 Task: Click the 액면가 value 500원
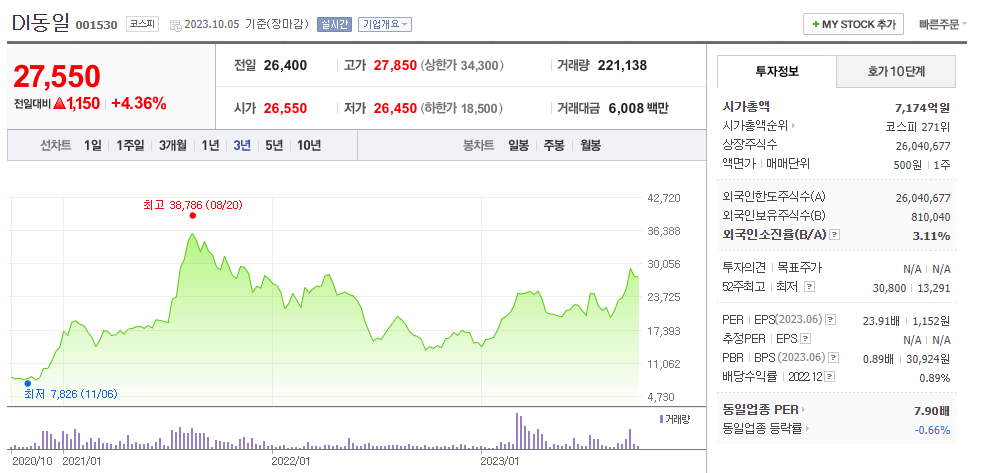[908, 164]
